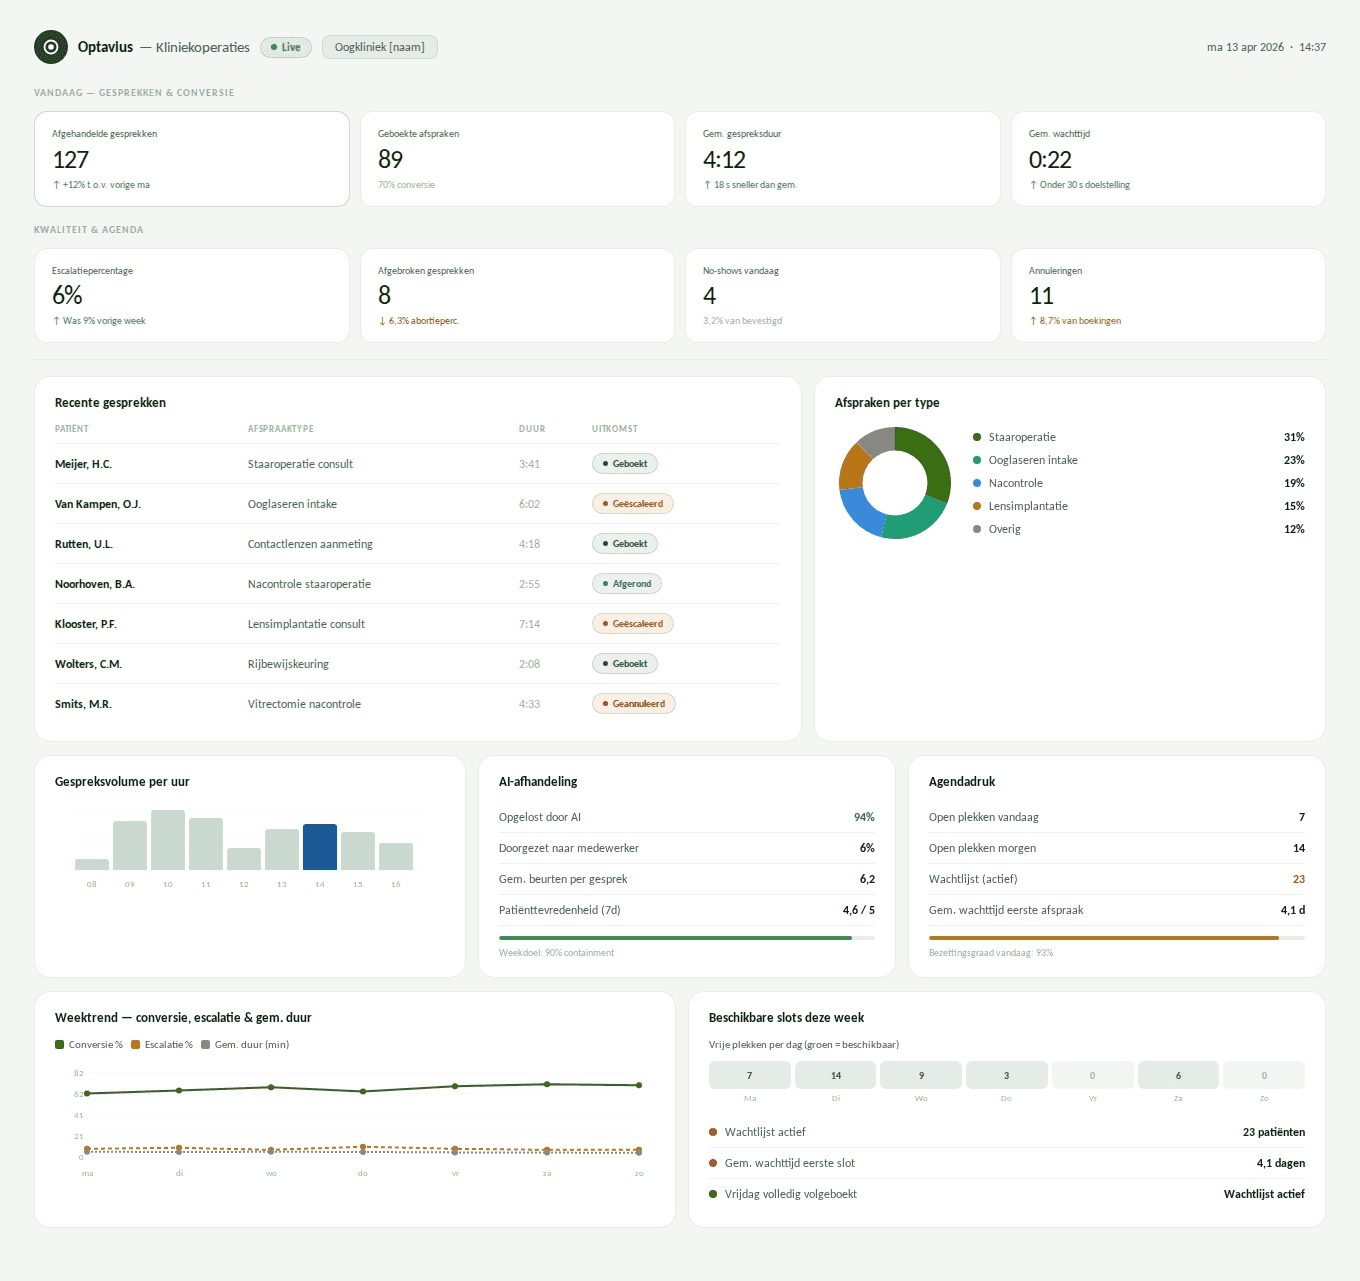
Task: Select Saturday slot with 6 free places
Action: (1178, 1075)
